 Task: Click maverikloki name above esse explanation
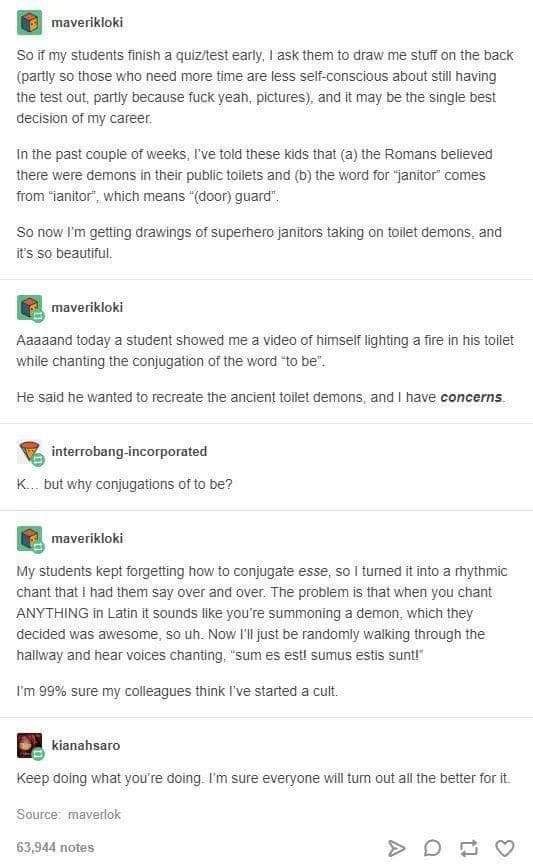coord(87,538)
